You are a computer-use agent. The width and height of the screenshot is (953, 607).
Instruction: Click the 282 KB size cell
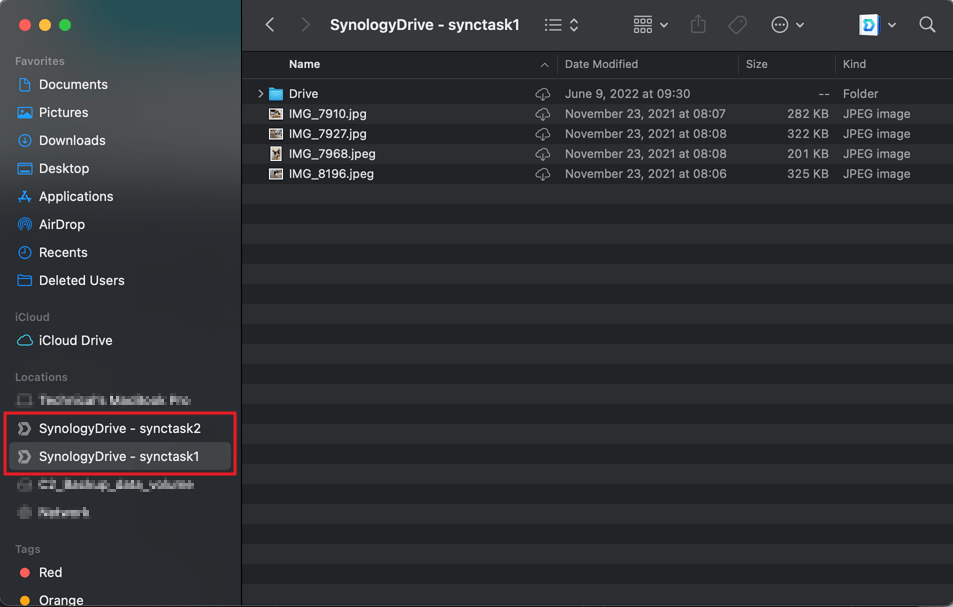click(808, 114)
